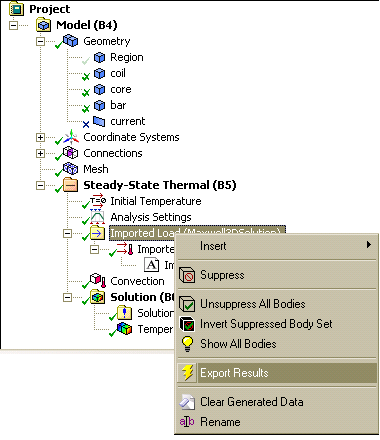Screen dimensions: 380x440
Task: Collapse the imported heat child node
Action: 95,249
